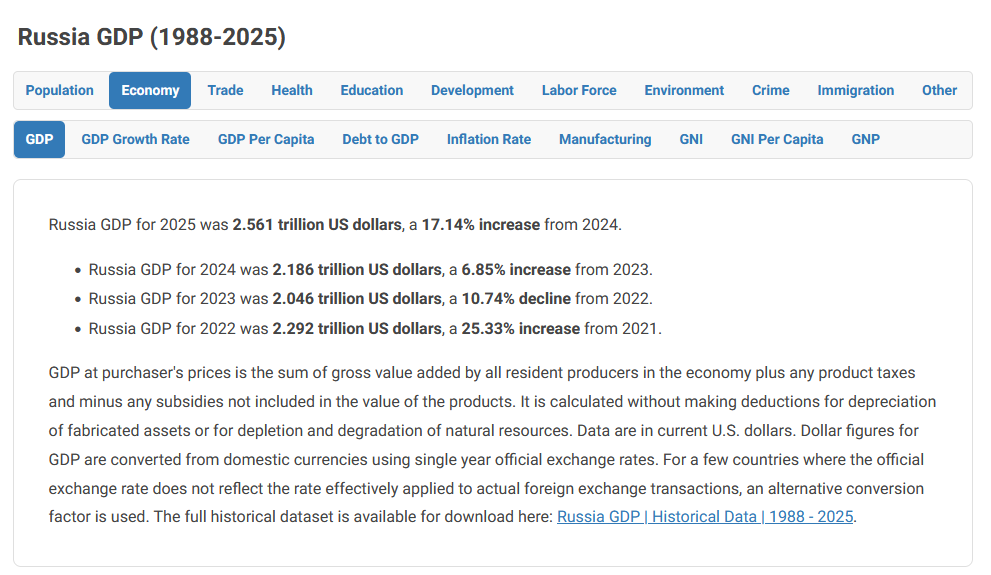Click the '2.046 trillion US dollars' 2023 value

356,299
